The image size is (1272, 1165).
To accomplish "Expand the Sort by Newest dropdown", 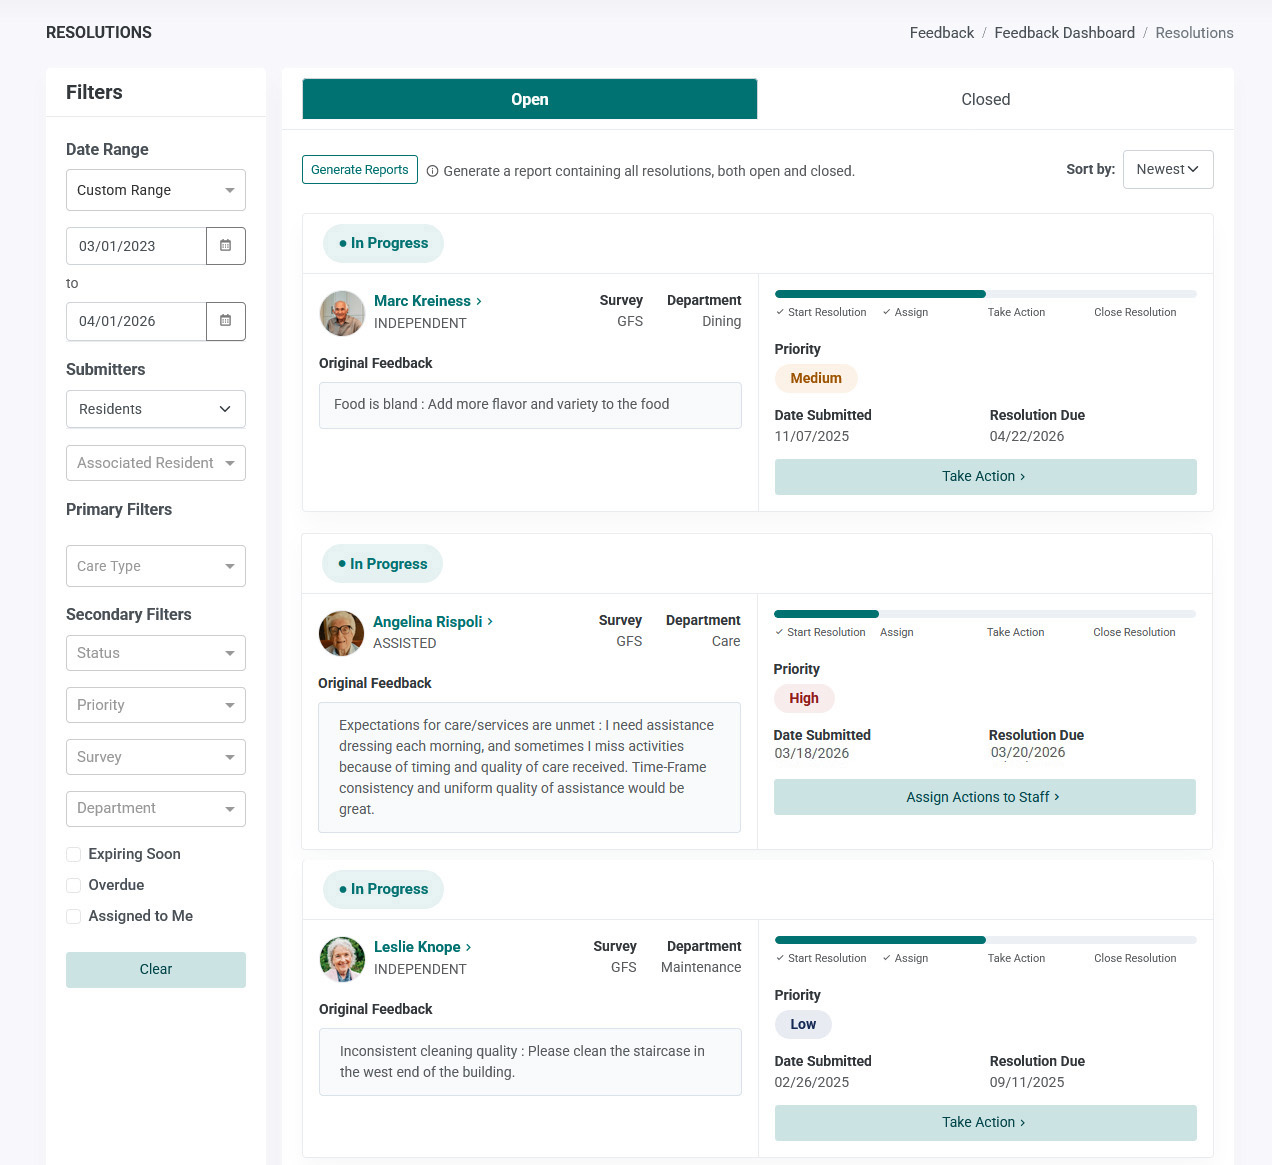I will pos(1168,169).
